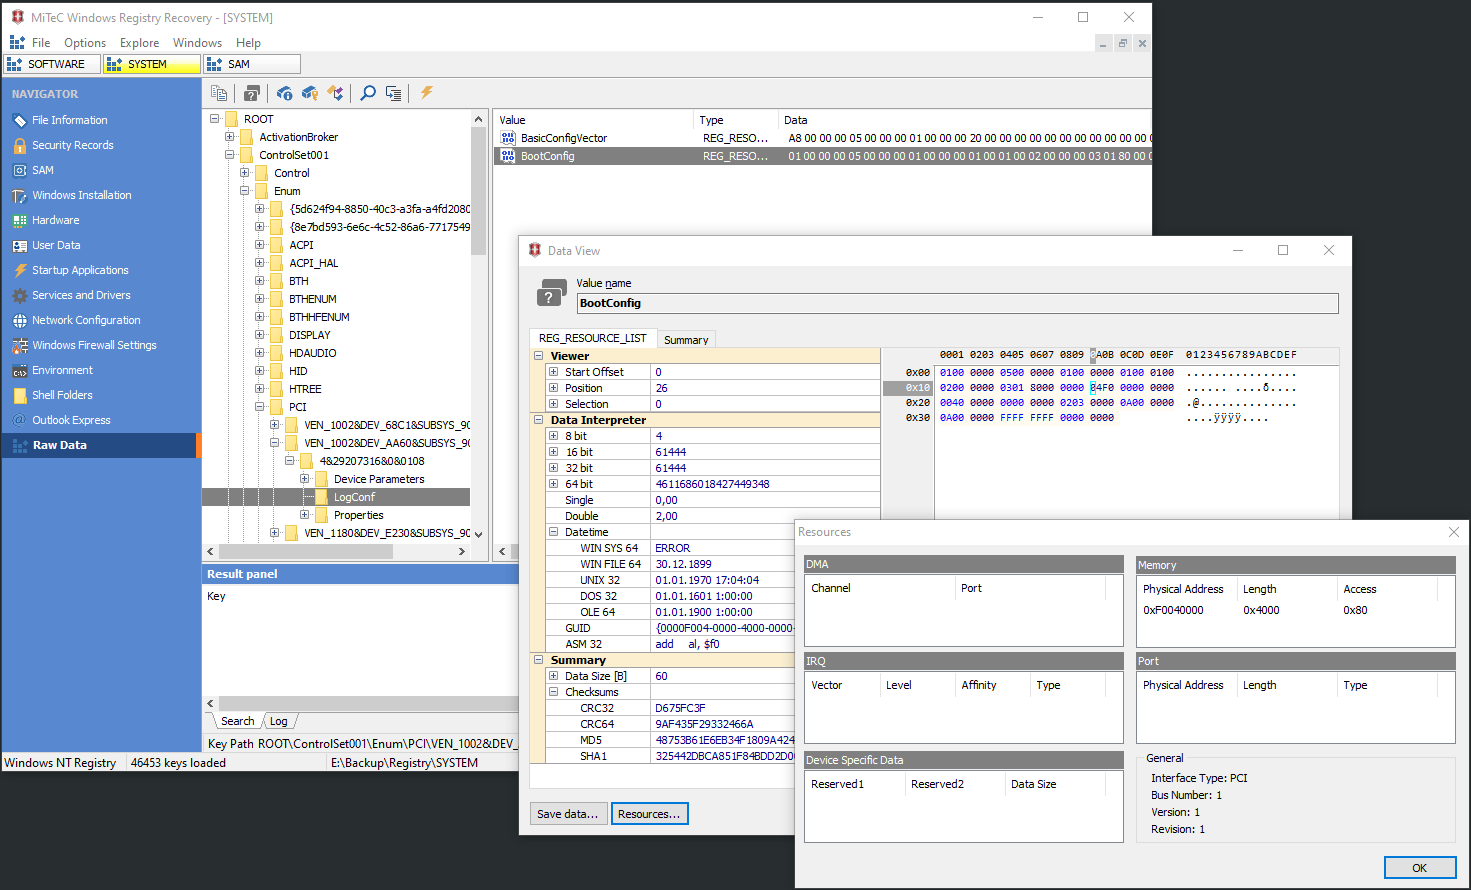Open the File menu

[41, 43]
